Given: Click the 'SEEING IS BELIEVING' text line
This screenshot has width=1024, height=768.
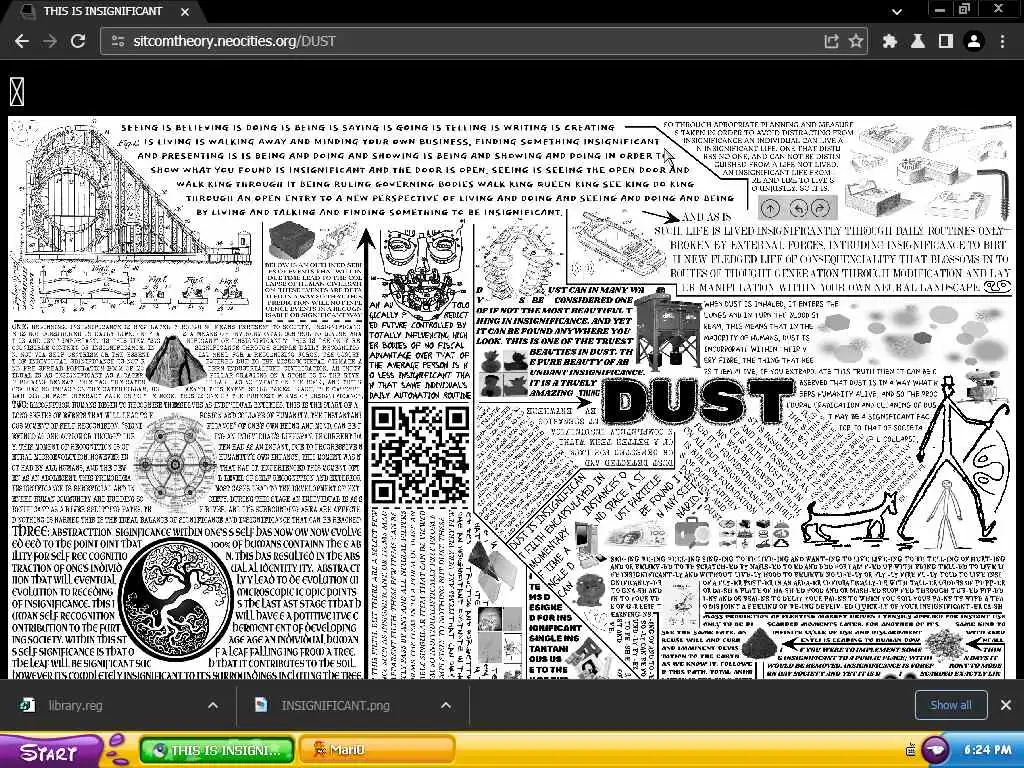Looking at the screenshot, I should [x=368, y=127].
